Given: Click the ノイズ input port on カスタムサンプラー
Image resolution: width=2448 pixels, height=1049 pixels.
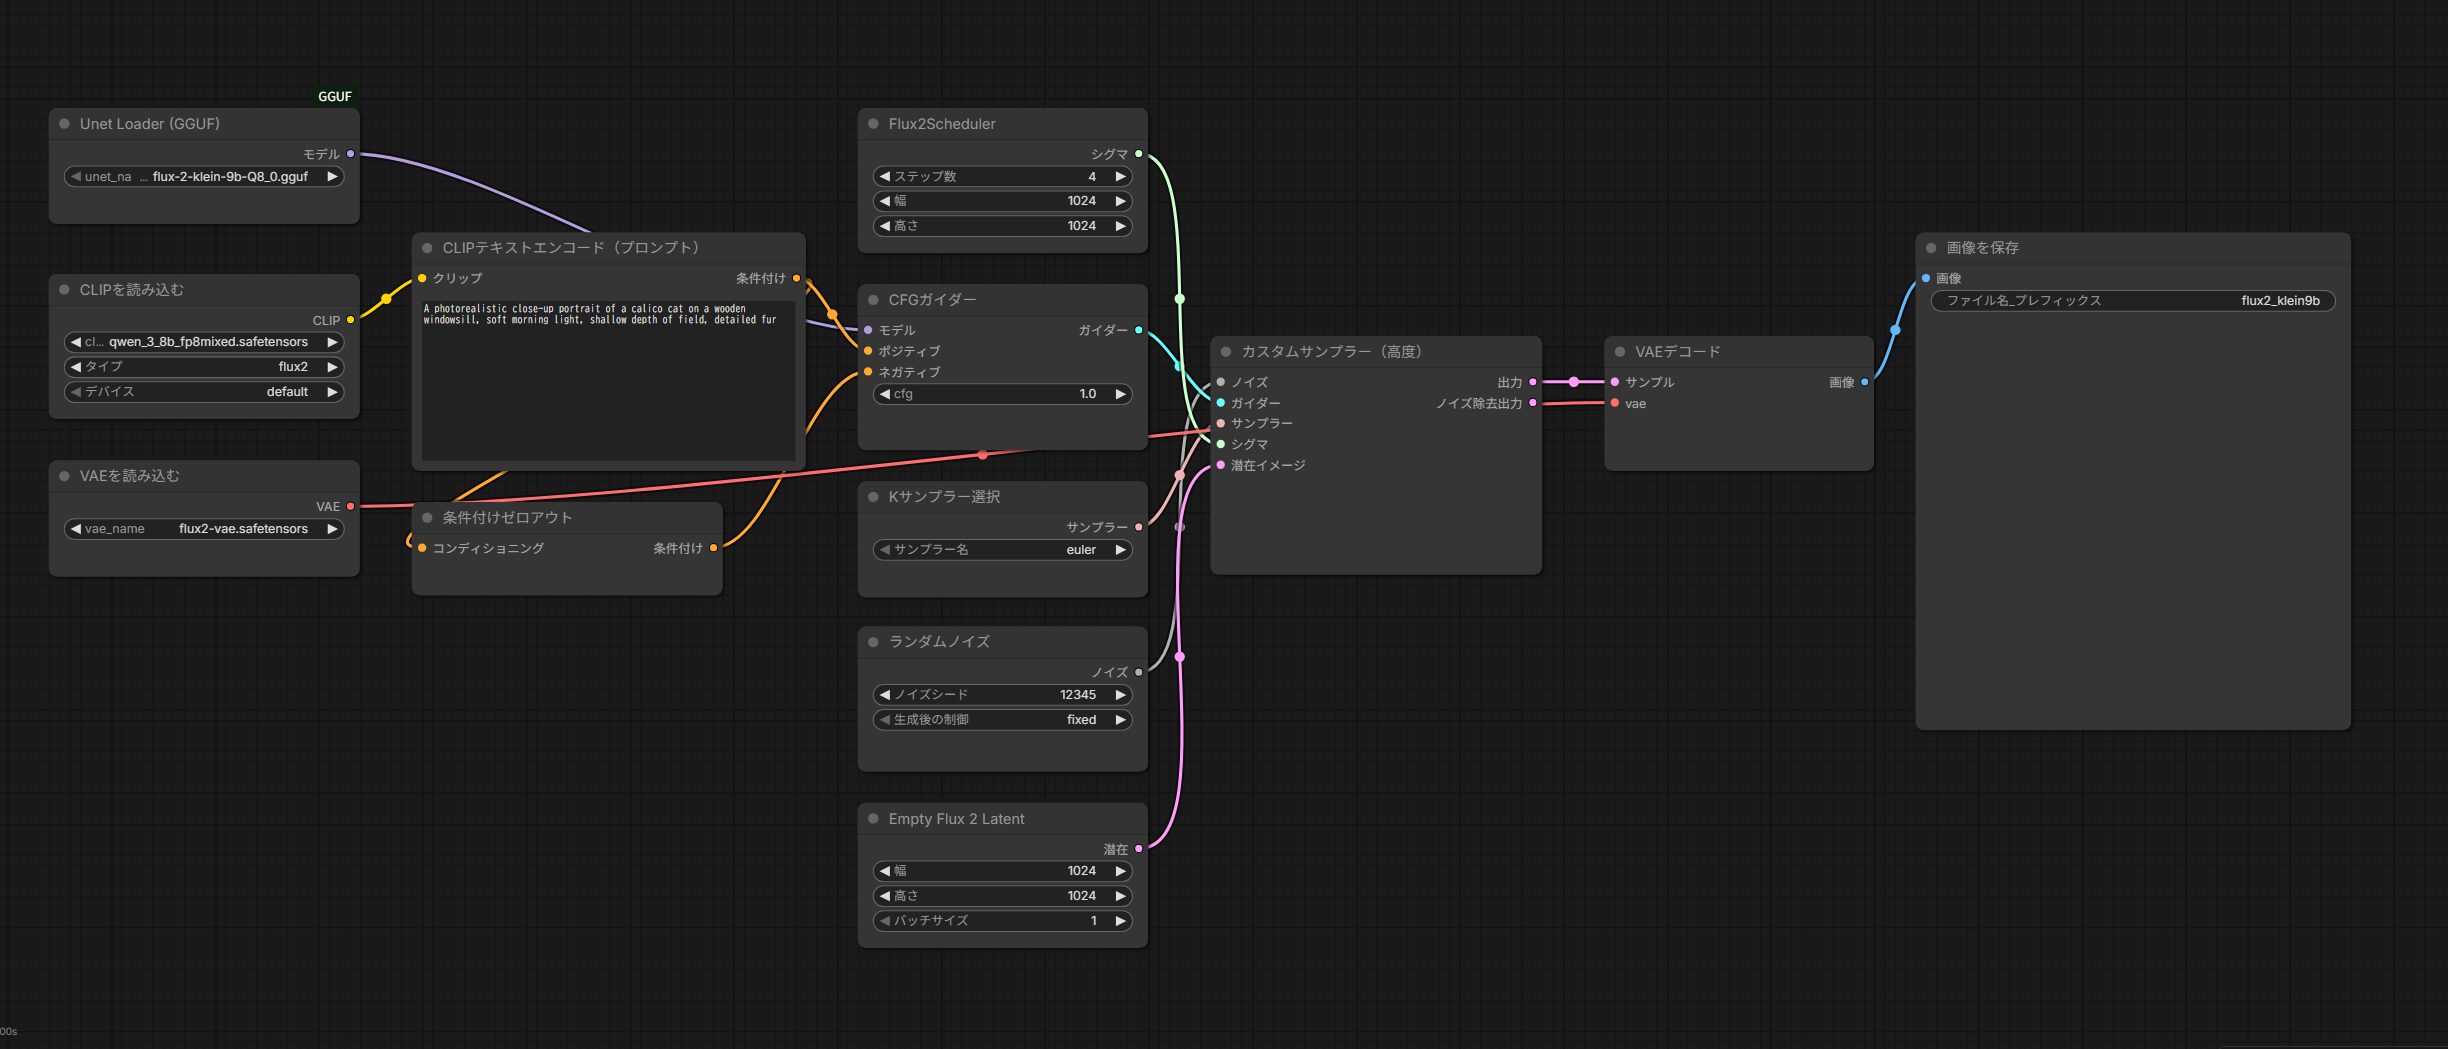Looking at the screenshot, I should 1220,382.
